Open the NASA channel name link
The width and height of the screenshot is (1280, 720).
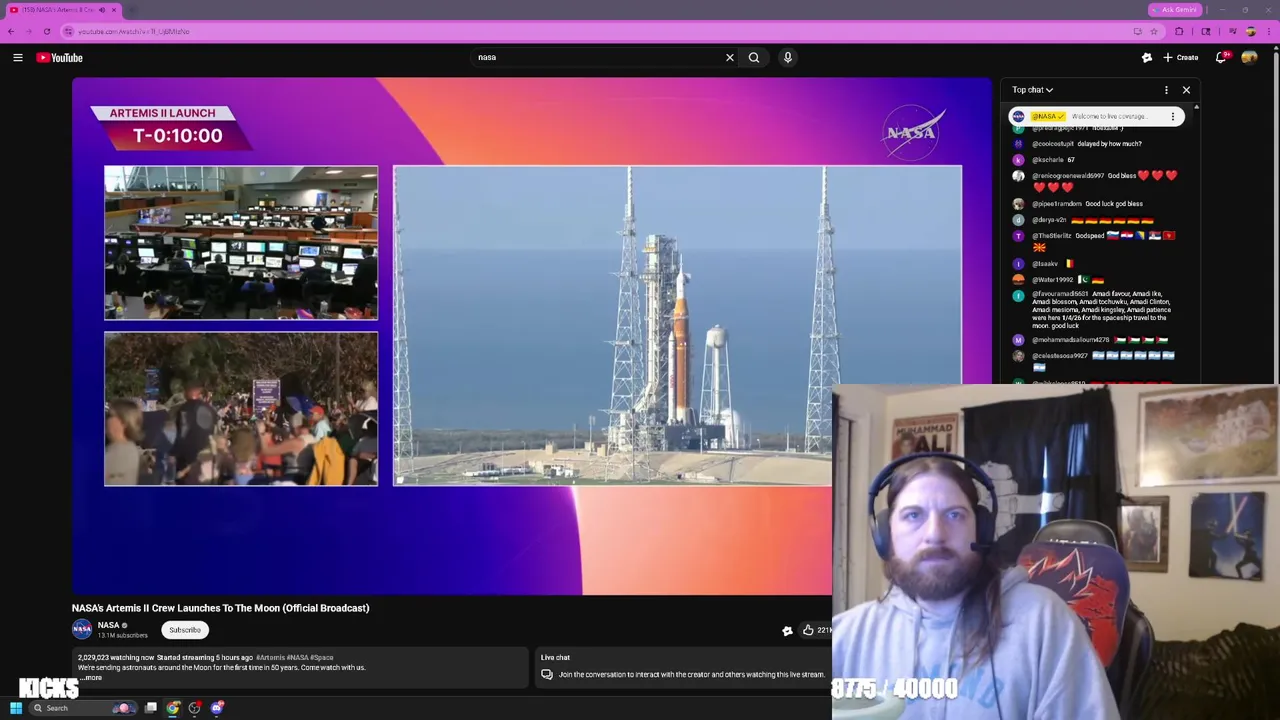[108, 625]
